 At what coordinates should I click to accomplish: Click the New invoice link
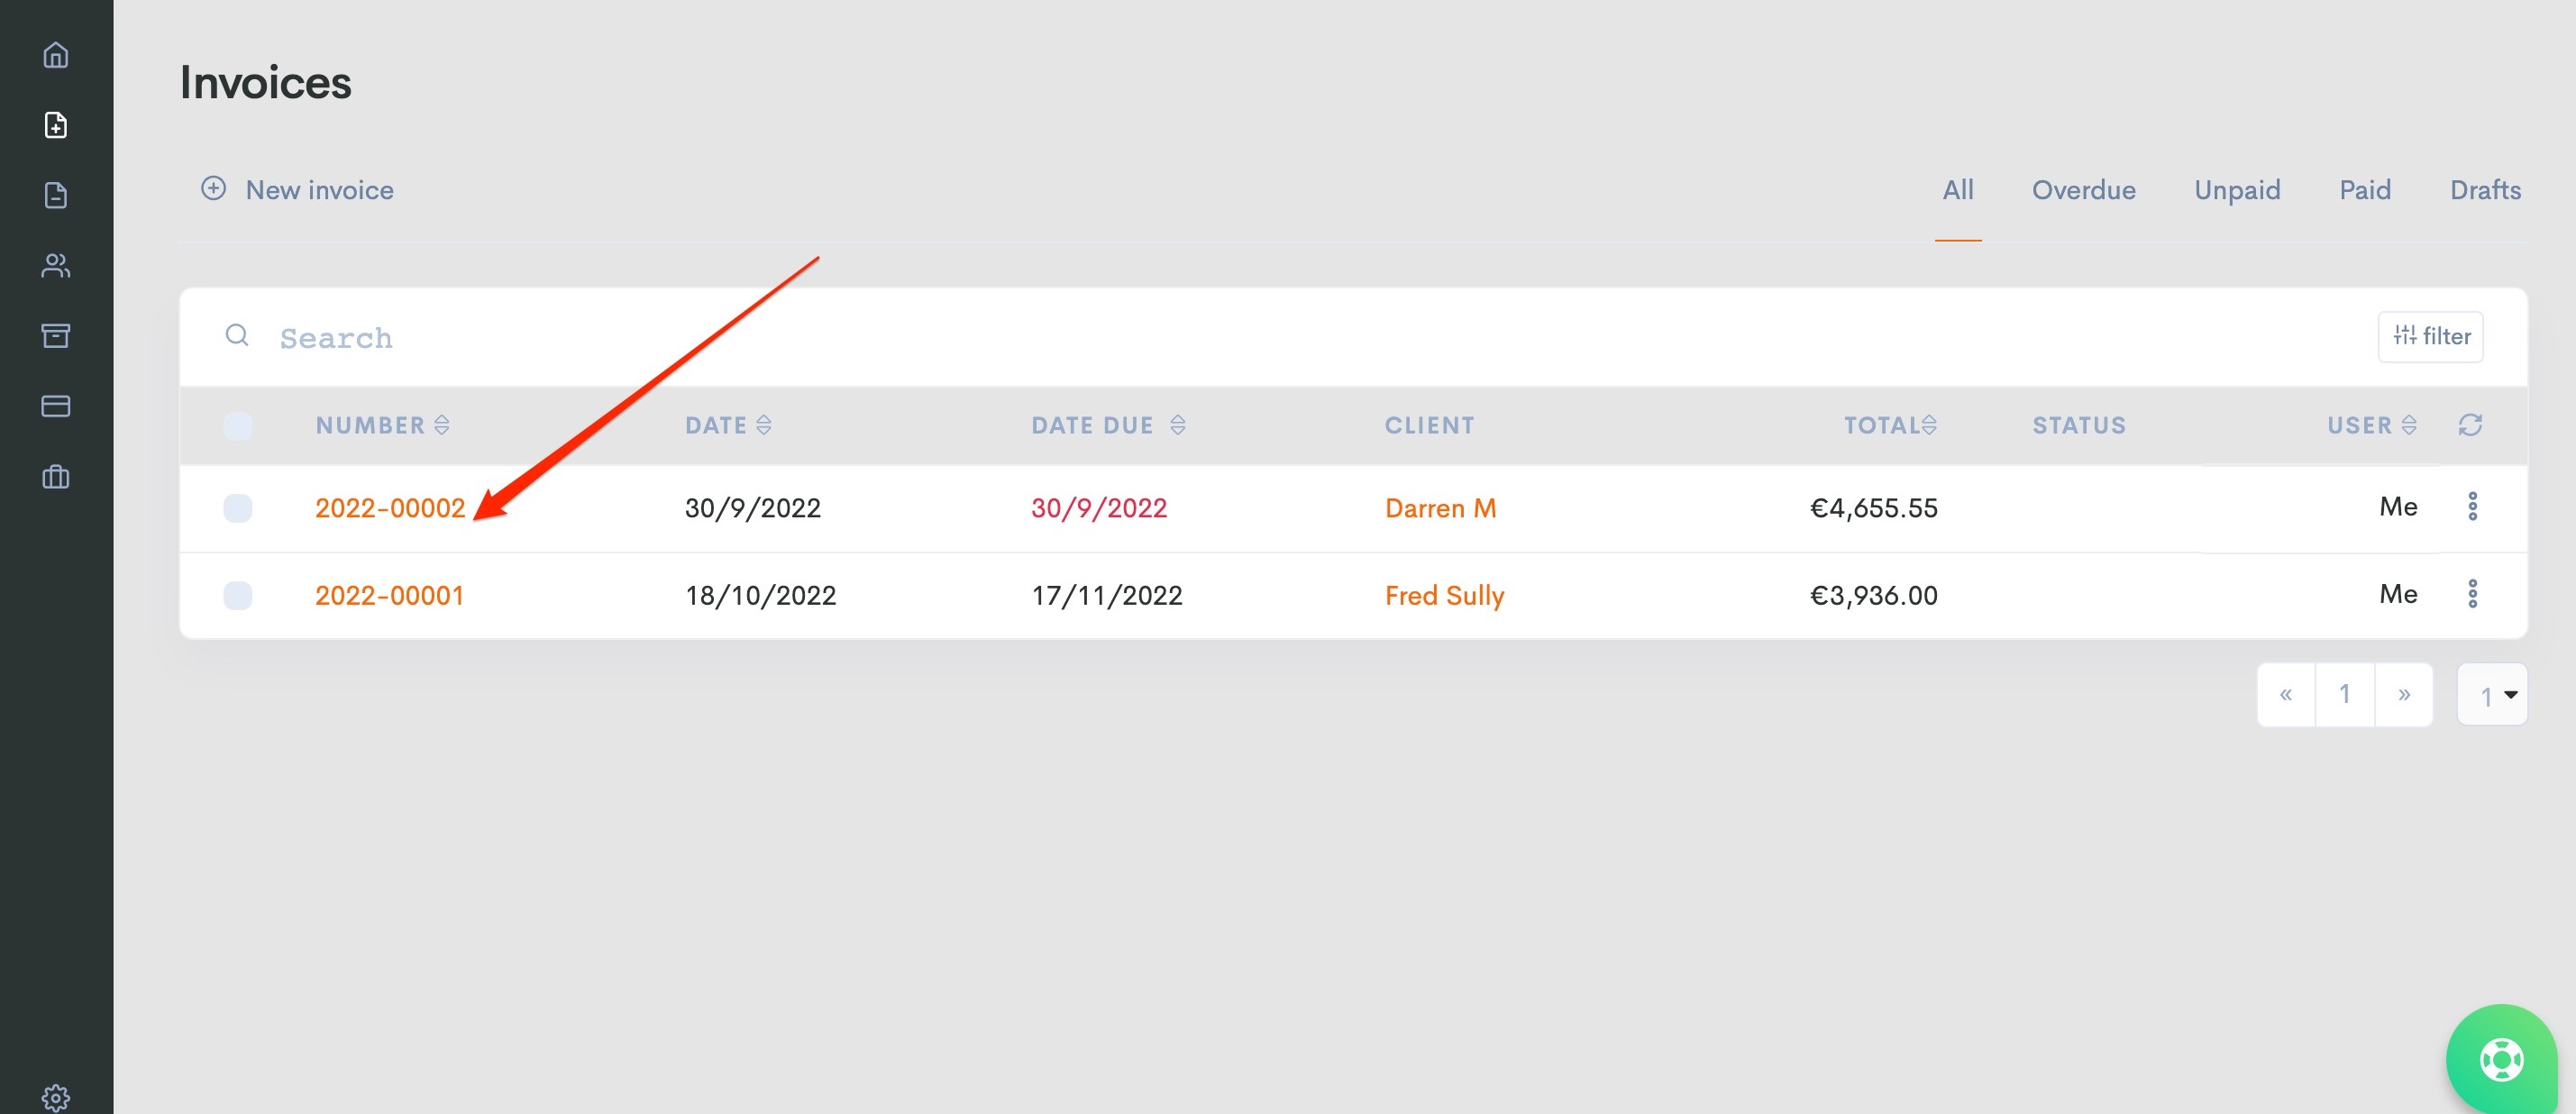319,190
